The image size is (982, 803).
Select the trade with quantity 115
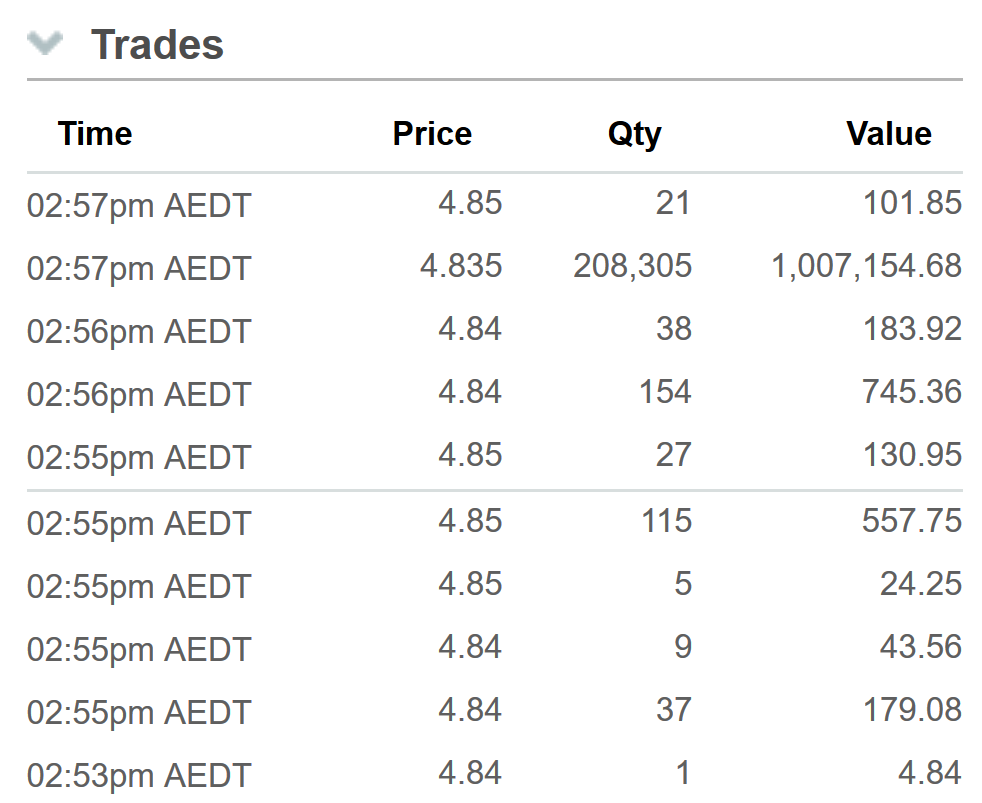[495, 522]
